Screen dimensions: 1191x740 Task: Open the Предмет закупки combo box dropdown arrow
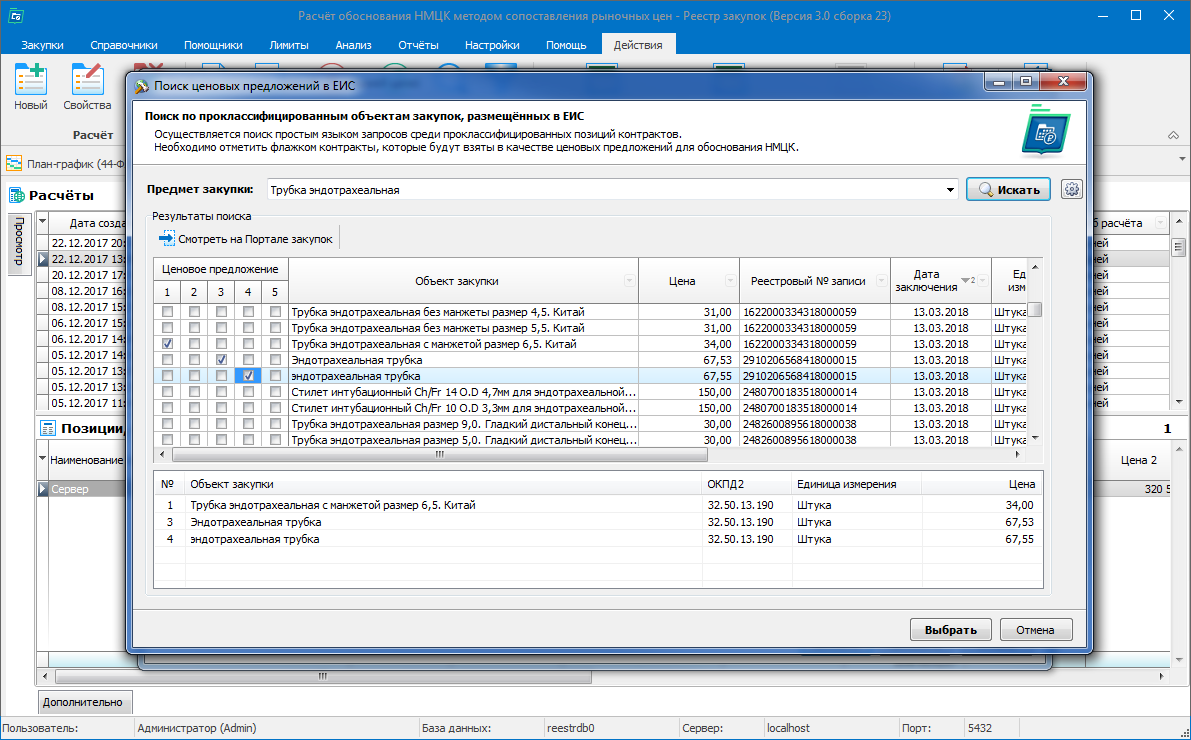(950, 190)
